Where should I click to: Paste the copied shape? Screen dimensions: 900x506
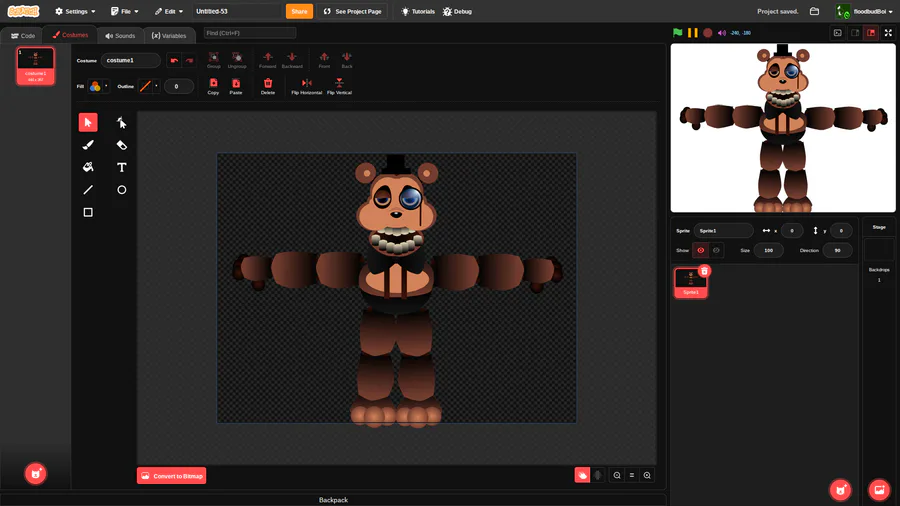click(x=236, y=86)
